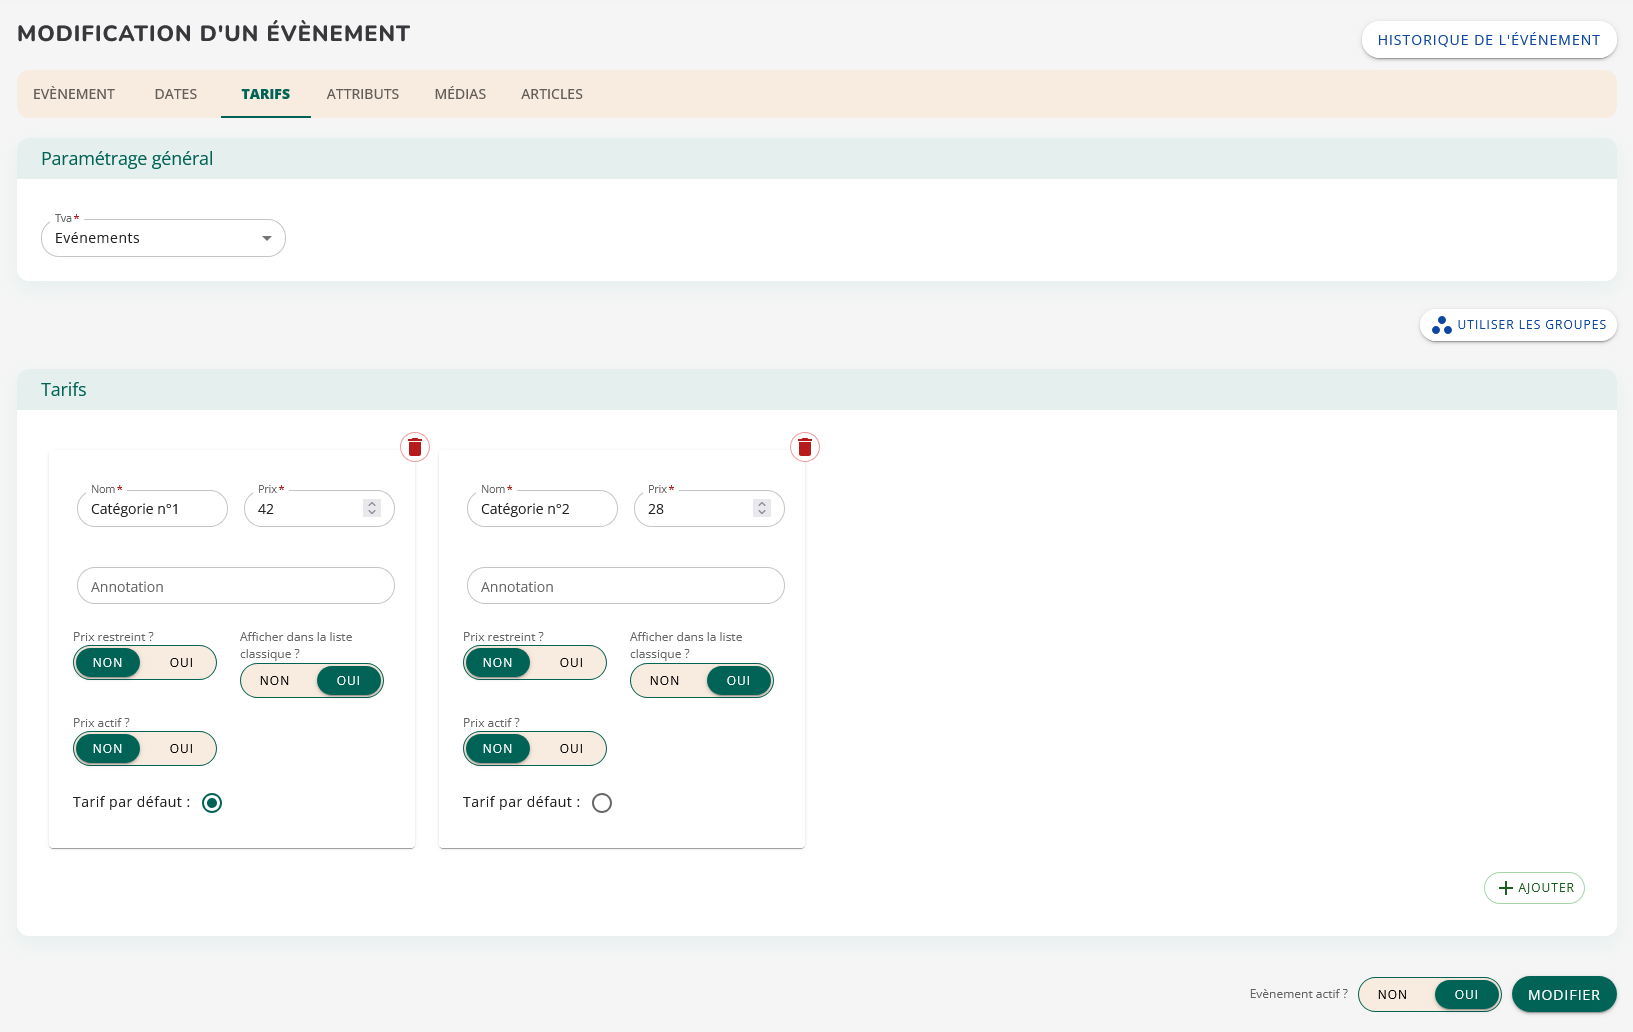Click trash icon above Catégorie n°2
The height and width of the screenshot is (1032, 1633).
805,447
